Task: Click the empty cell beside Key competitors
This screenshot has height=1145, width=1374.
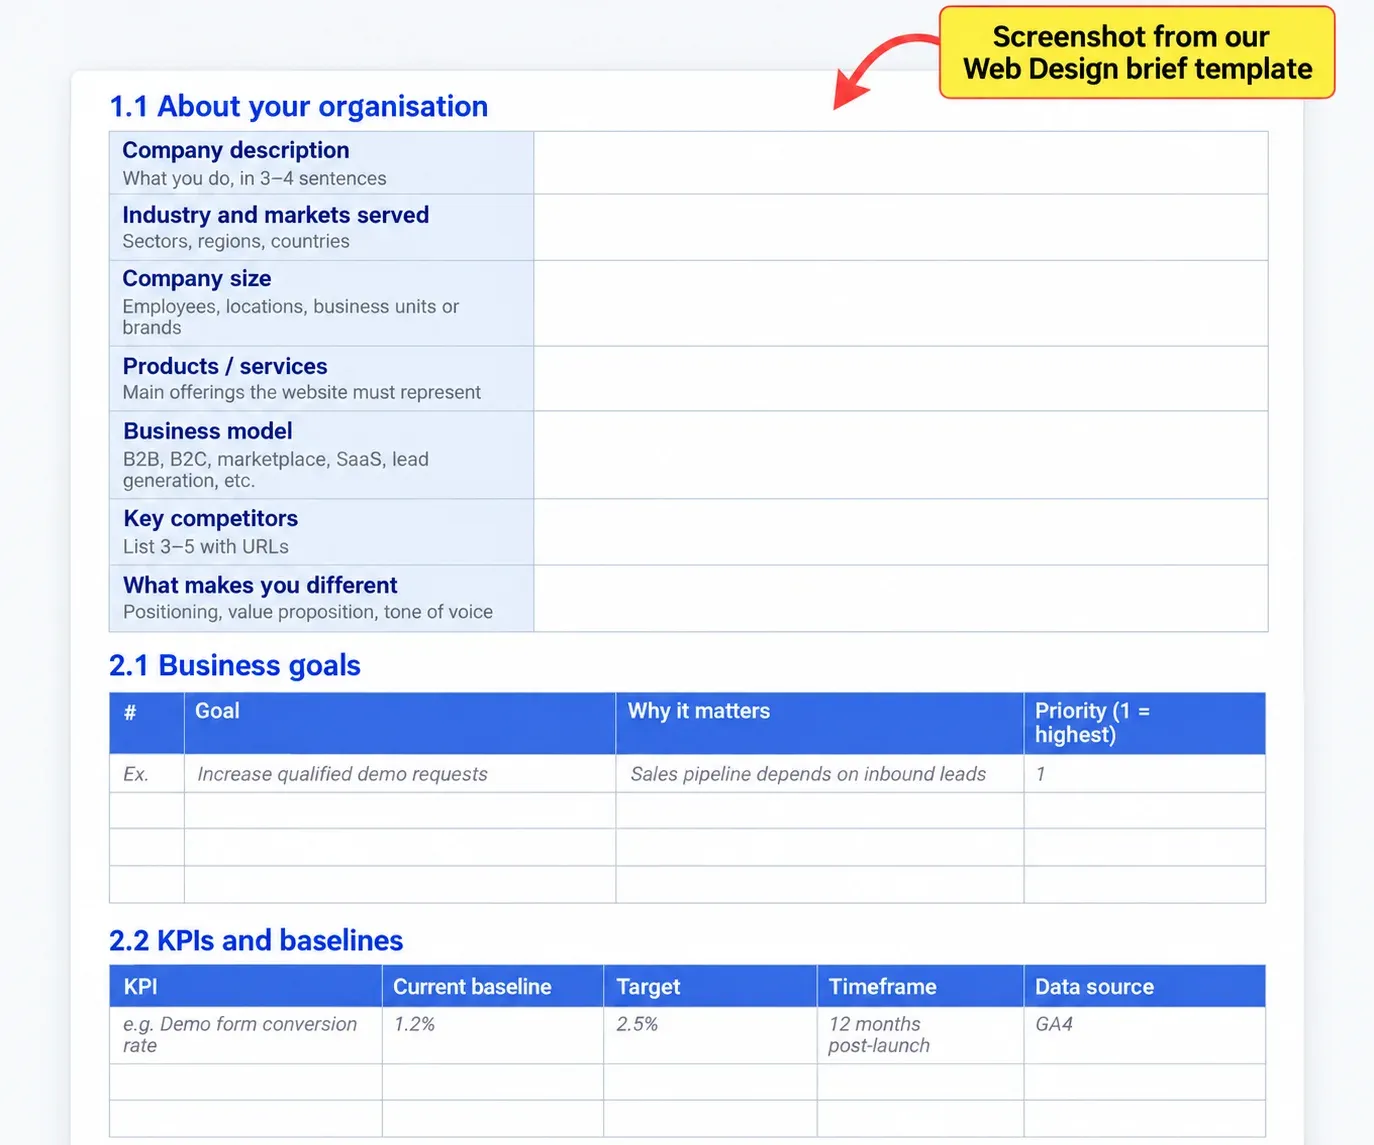Action: (900, 532)
